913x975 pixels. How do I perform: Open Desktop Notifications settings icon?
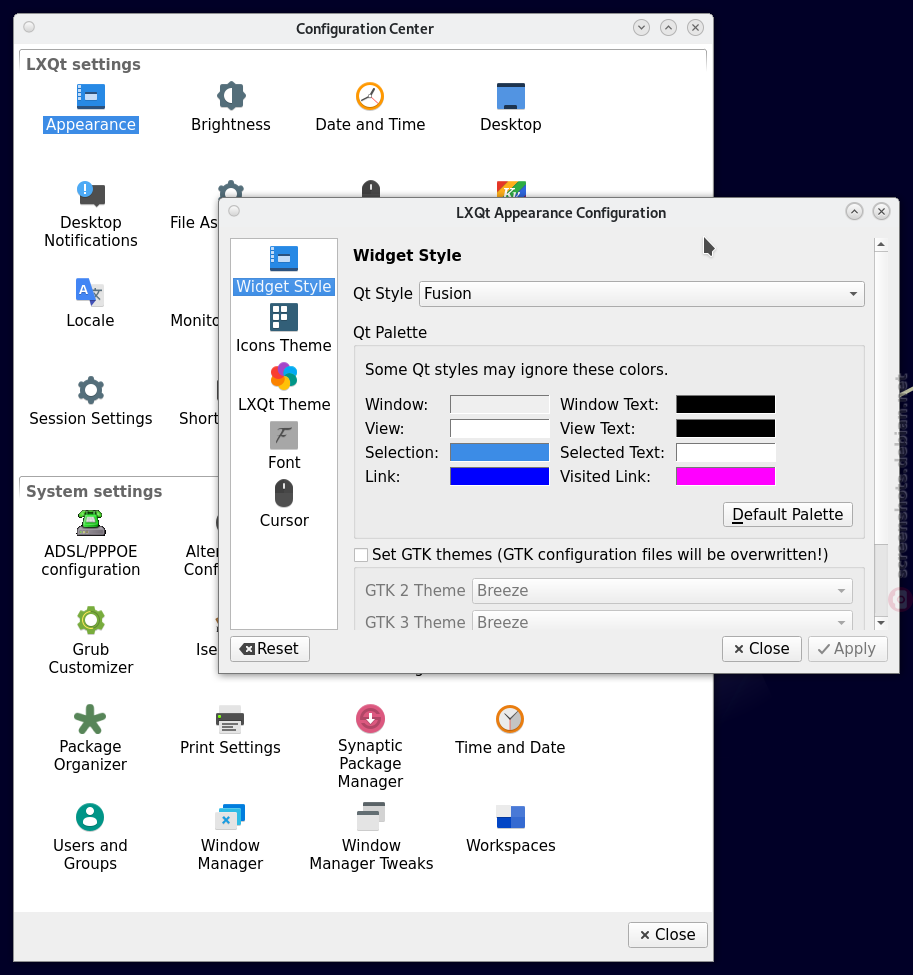tap(91, 193)
